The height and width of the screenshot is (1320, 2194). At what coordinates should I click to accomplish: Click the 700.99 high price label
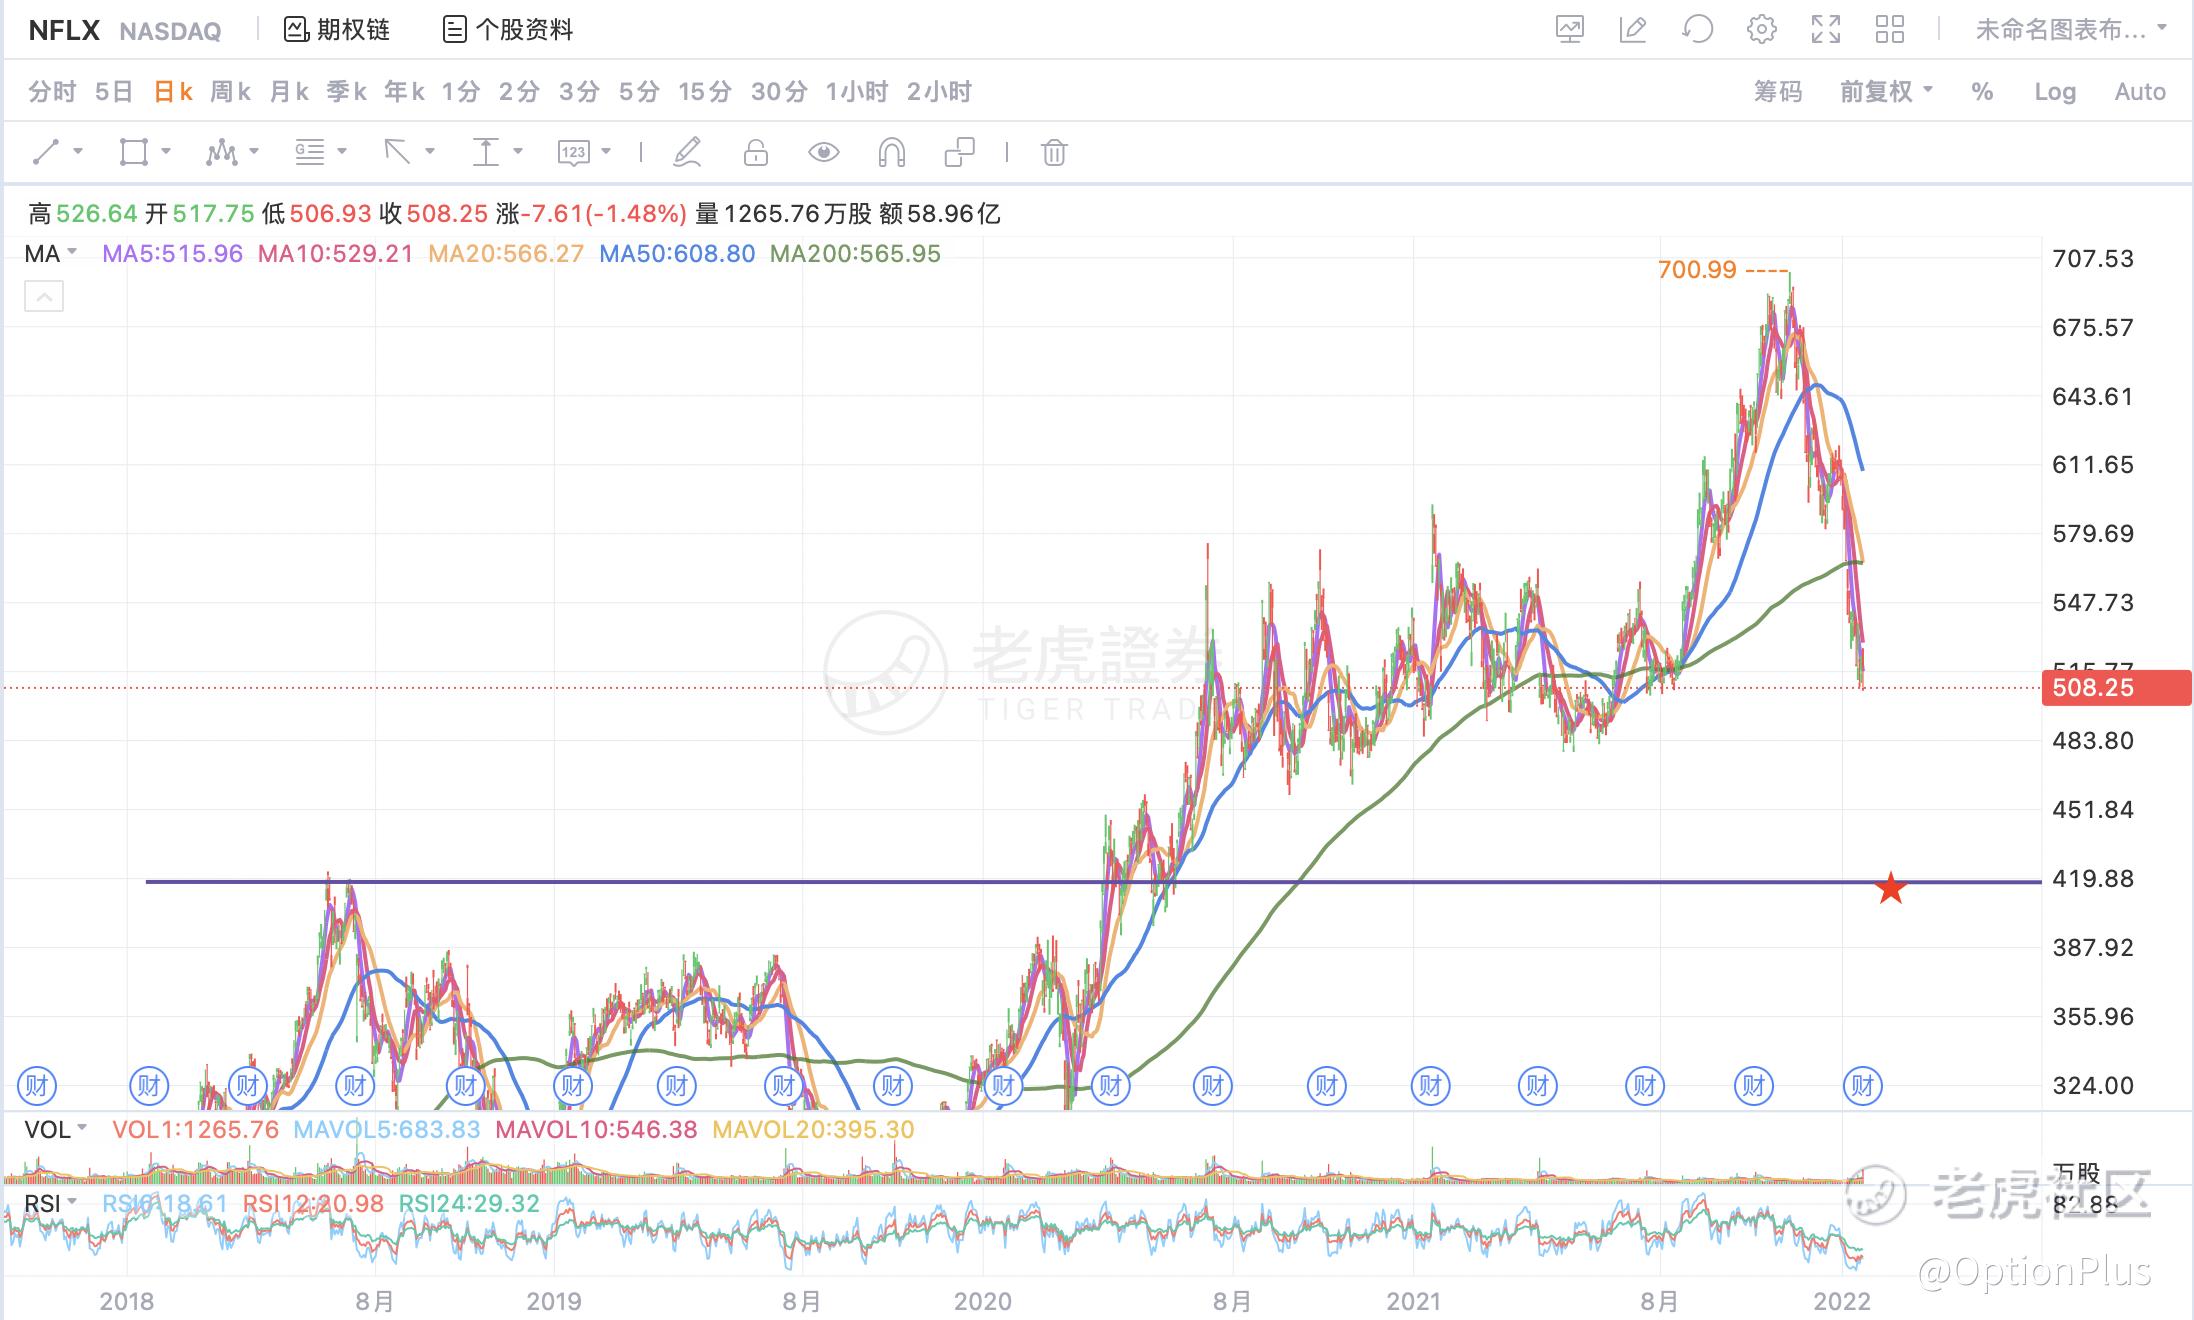1697,270
